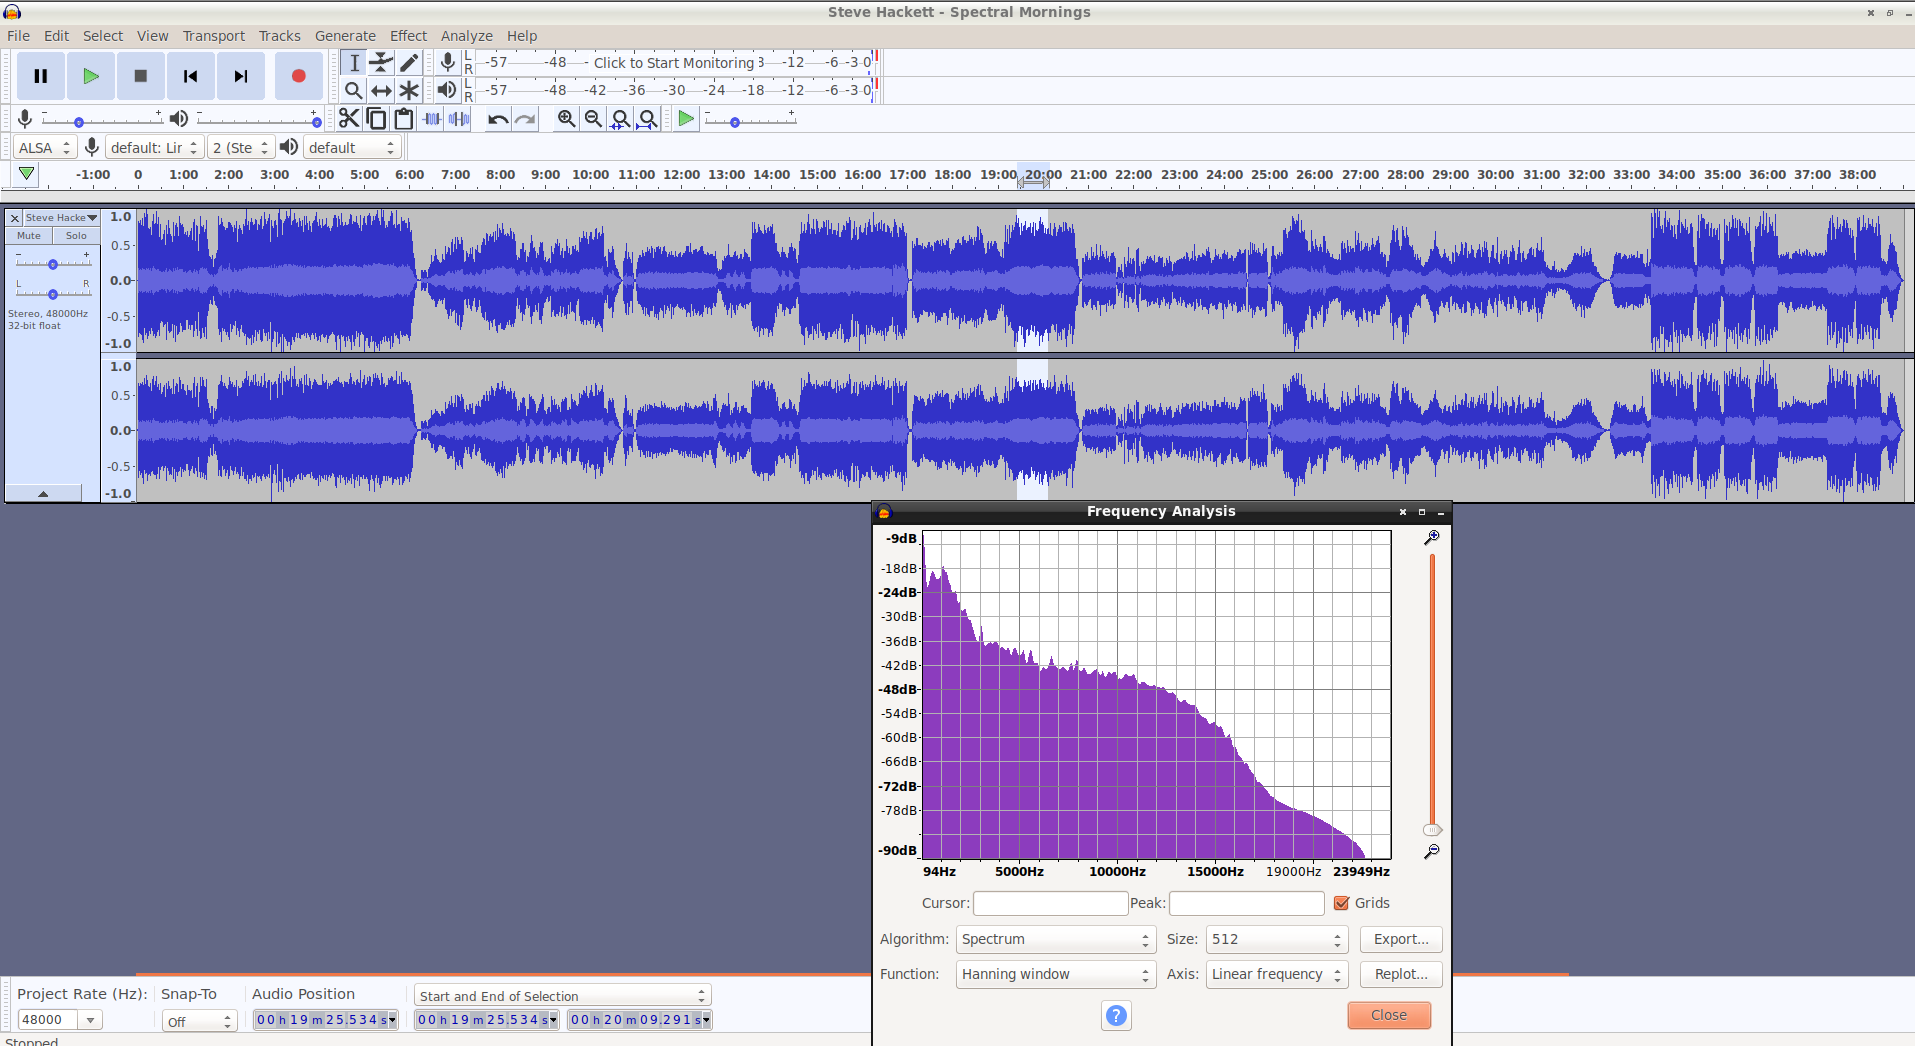Open the Function Hanning window dropdown
The height and width of the screenshot is (1046, 1915).
point(1056,975)
